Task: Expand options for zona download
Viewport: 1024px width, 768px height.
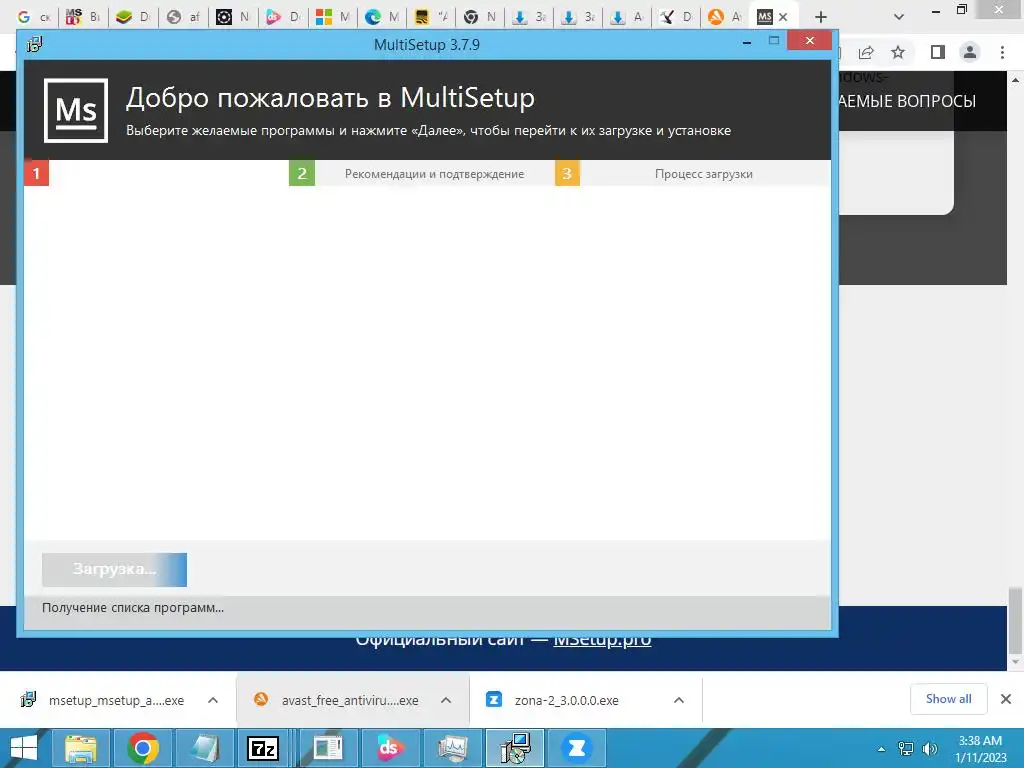Action: [679, 700]
